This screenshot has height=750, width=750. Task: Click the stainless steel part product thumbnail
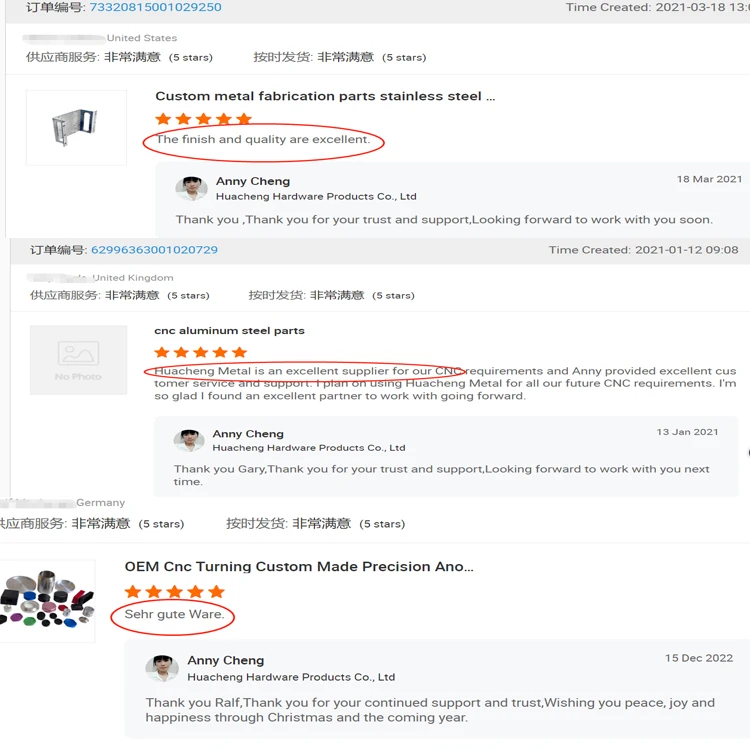76,128
